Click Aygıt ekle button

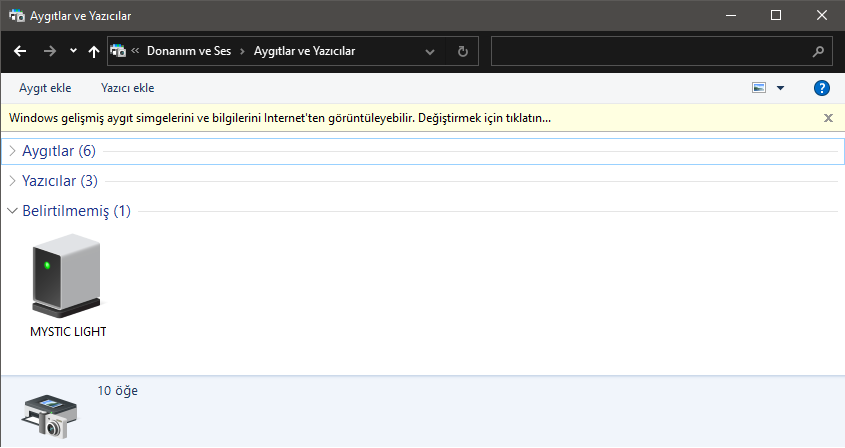coord(45,88)
